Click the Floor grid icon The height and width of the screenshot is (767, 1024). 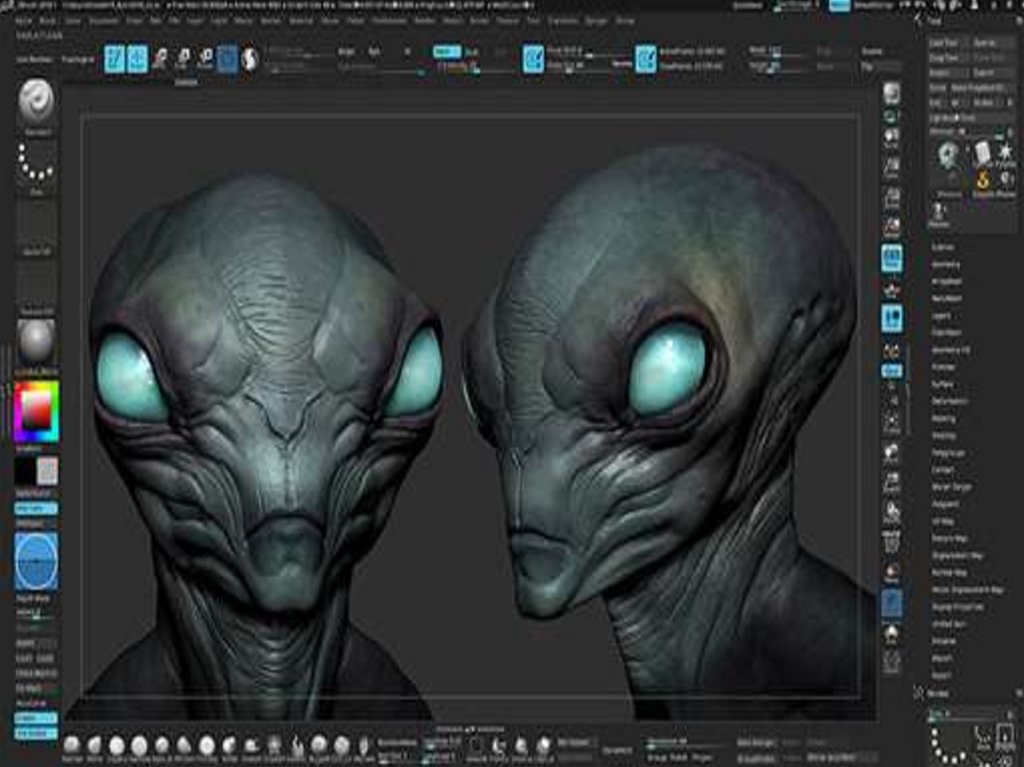click(x=891, y=290)
